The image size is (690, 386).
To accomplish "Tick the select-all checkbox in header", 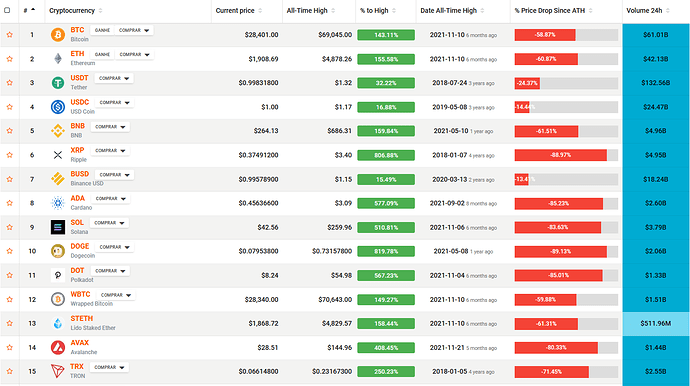I will (x=7, y=10).
